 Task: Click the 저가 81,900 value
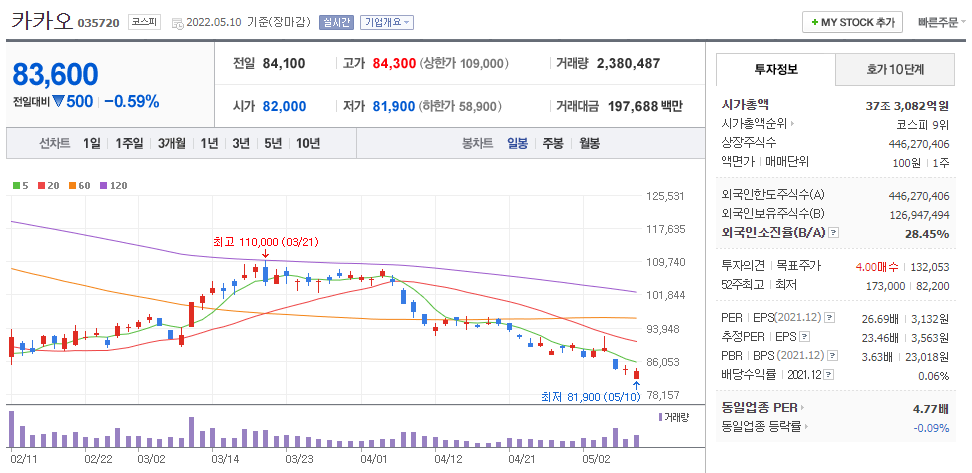tap(394, 106)
